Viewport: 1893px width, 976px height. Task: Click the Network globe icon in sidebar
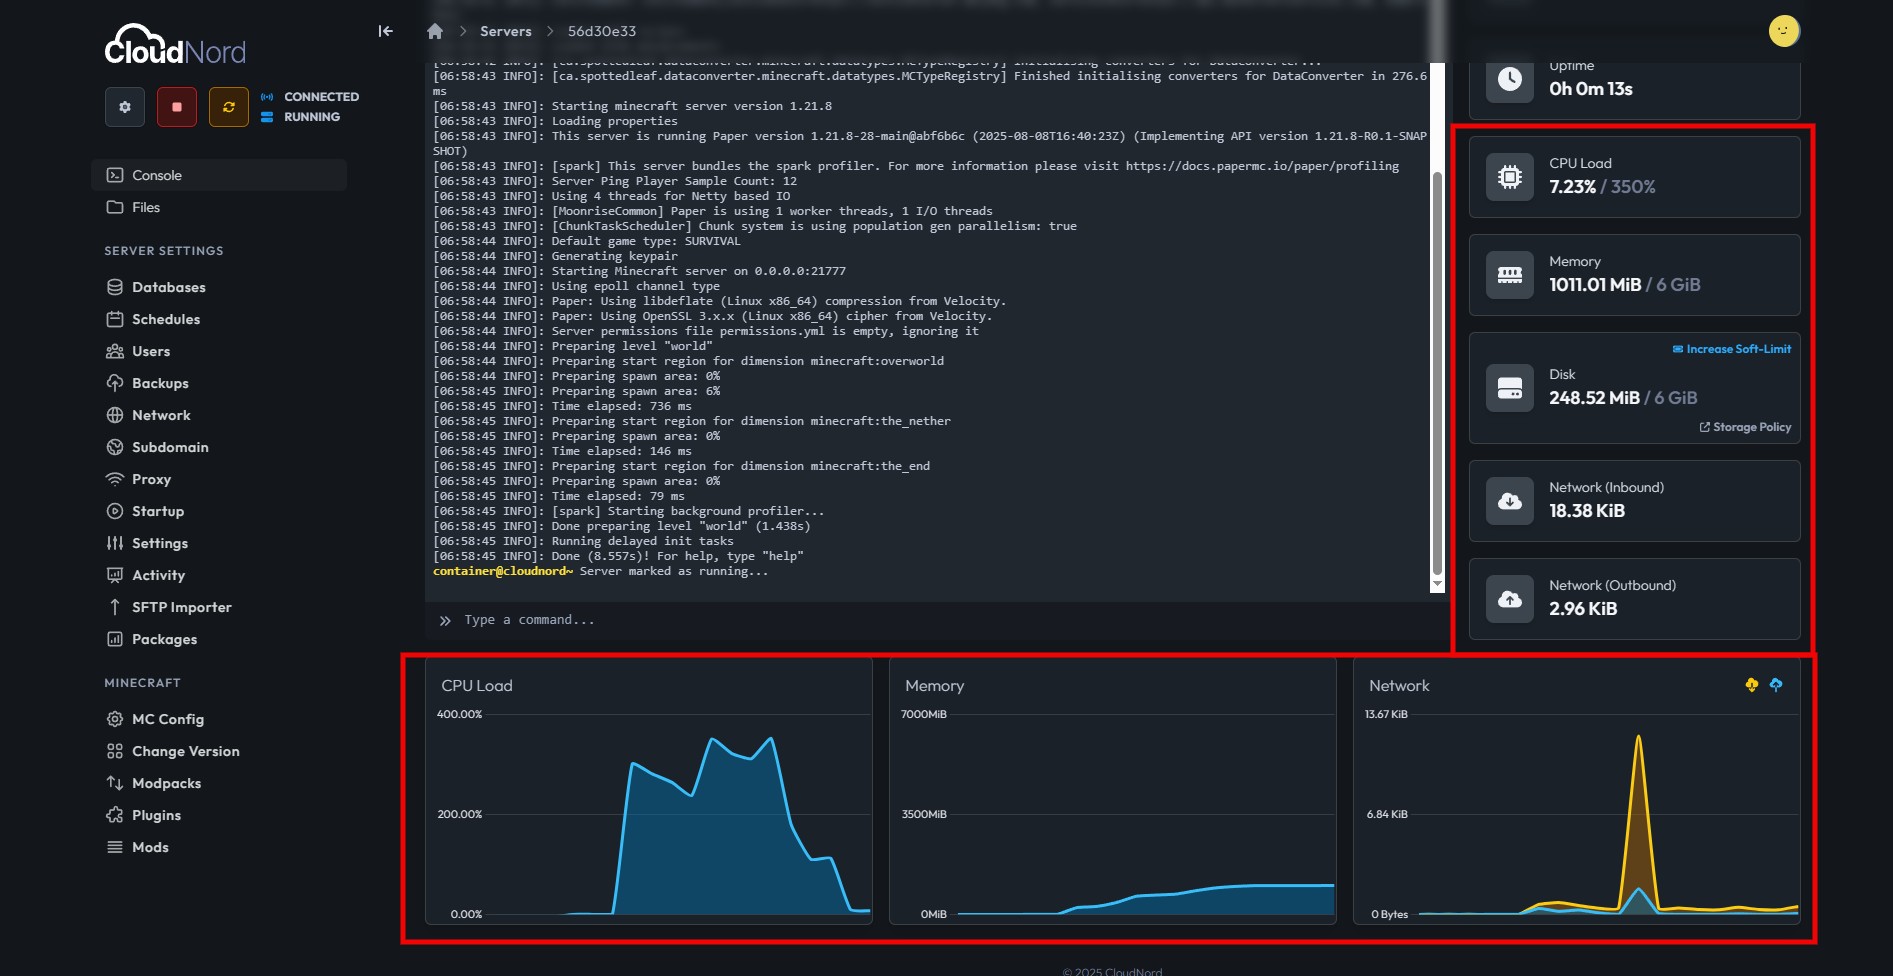115,415
